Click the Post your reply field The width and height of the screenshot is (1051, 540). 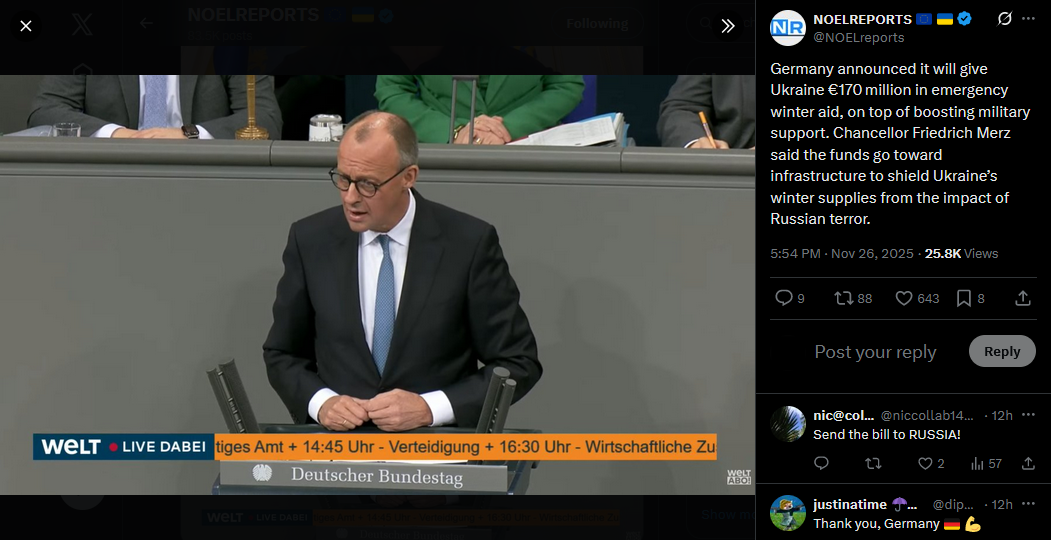coord(875,352)
